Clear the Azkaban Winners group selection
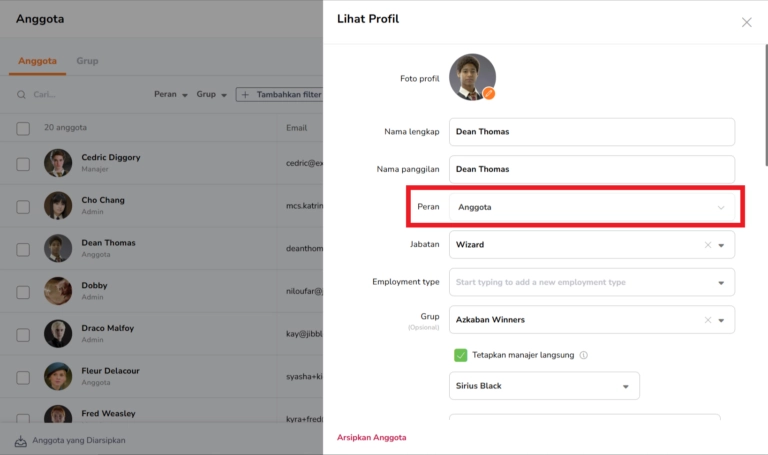 click(x=708, y=320)
